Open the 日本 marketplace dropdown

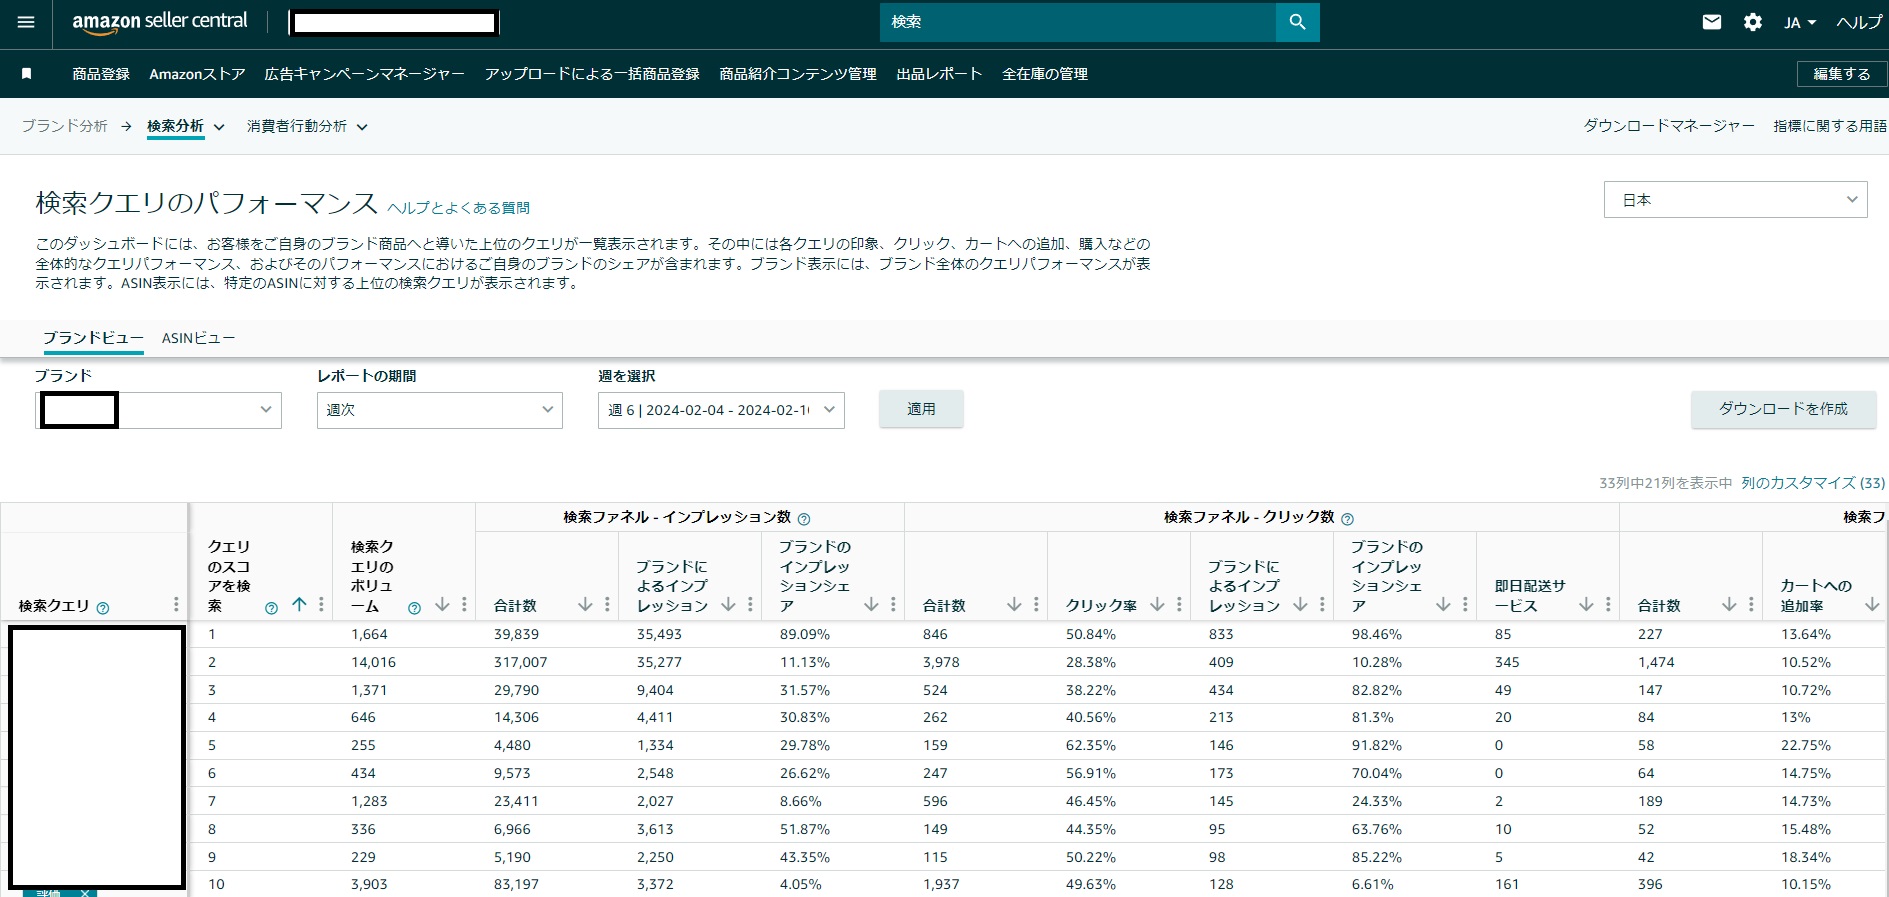[x=1735, y=200]
